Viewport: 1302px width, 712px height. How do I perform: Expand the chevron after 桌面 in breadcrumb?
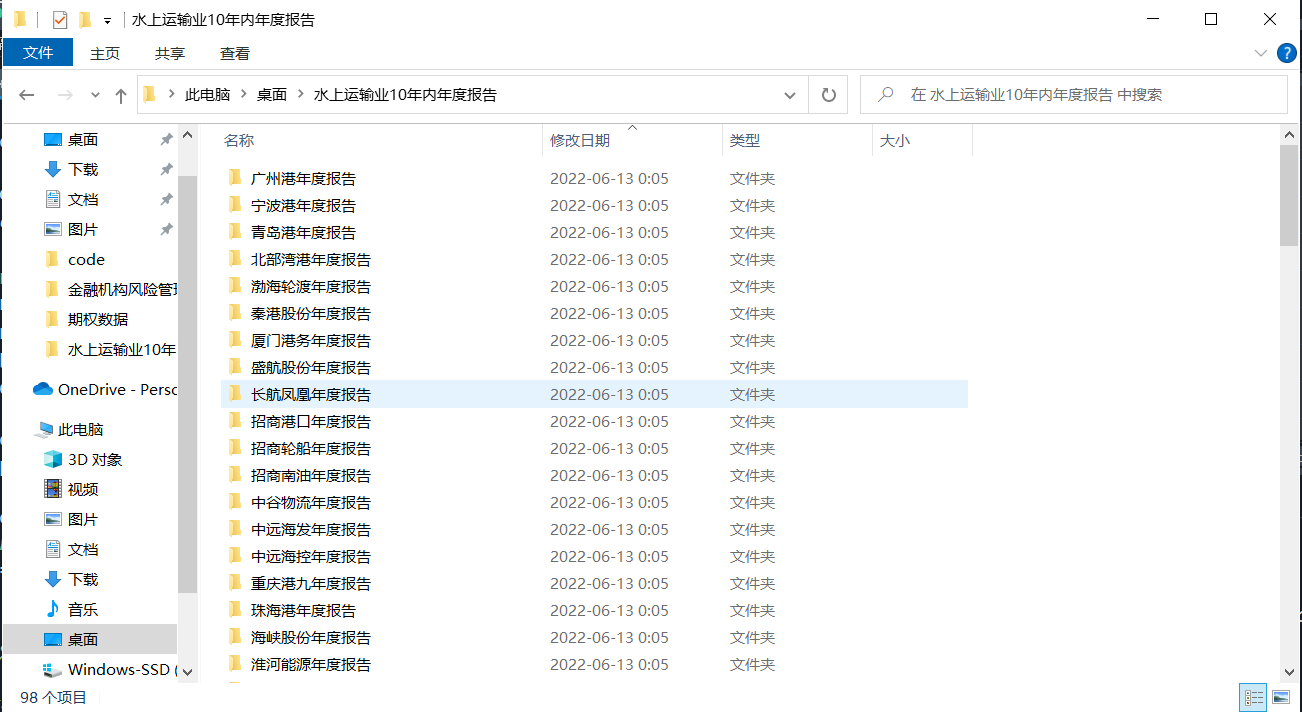coord(301,95)
